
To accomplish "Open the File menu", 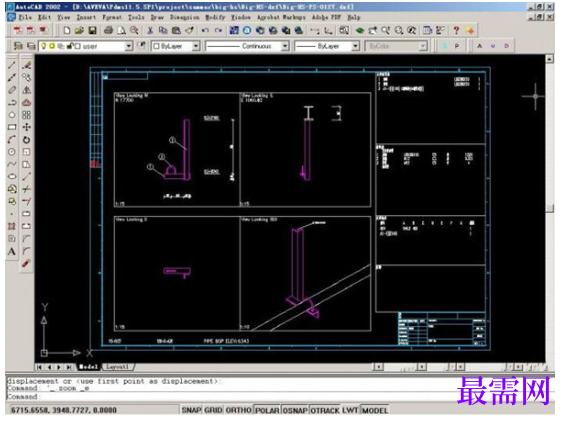I will click(x=25, y=17).
